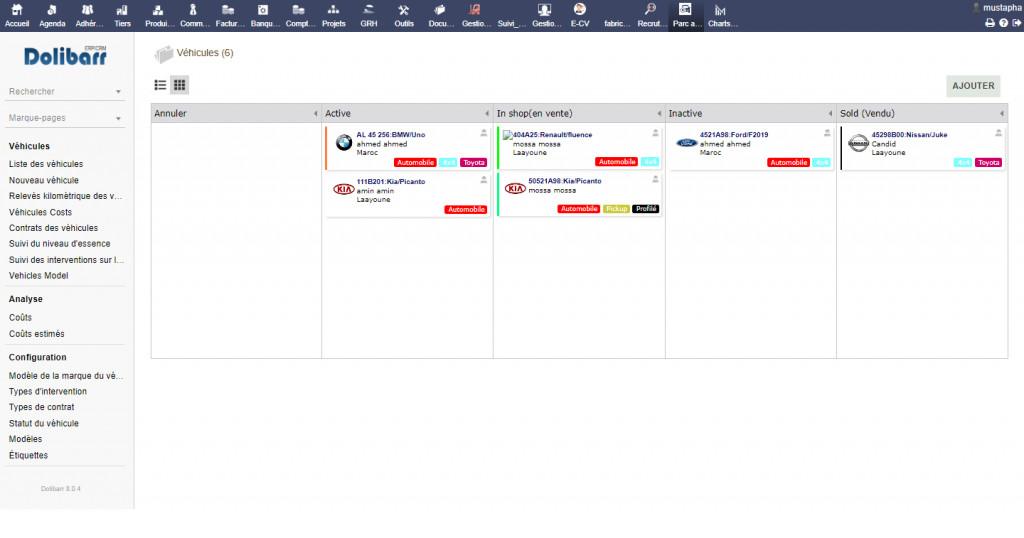Open the 404A25:Renault/fluence vehicle
Viewport: 1024px width, 538px height.
[x=552, y=134]
